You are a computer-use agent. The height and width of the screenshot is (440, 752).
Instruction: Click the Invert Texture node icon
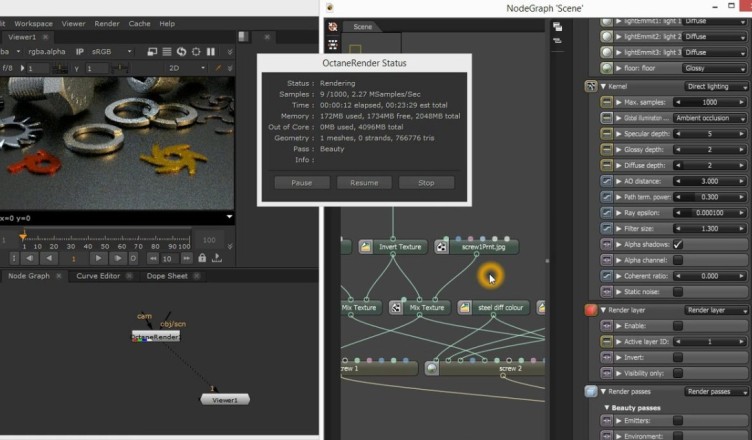(365, 247)
